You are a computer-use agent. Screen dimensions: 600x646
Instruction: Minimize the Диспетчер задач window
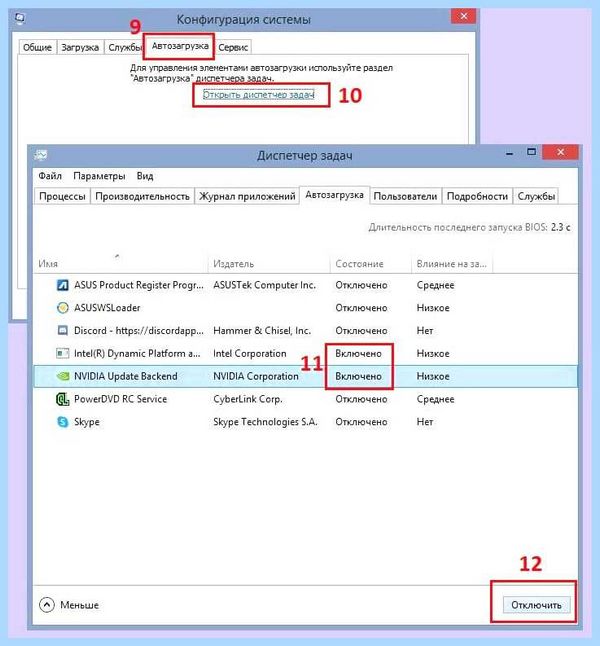(510, 153)
